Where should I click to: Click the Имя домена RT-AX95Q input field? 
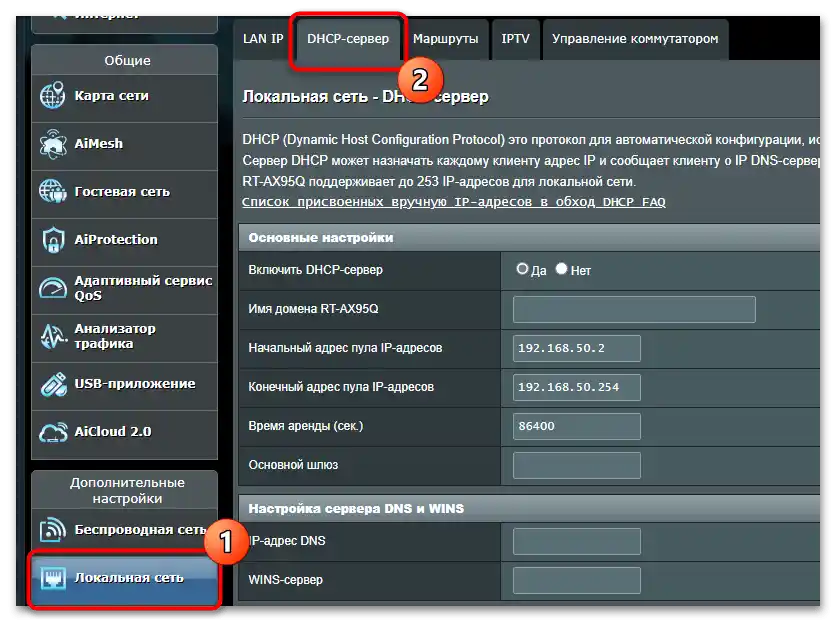click(634, 309)
